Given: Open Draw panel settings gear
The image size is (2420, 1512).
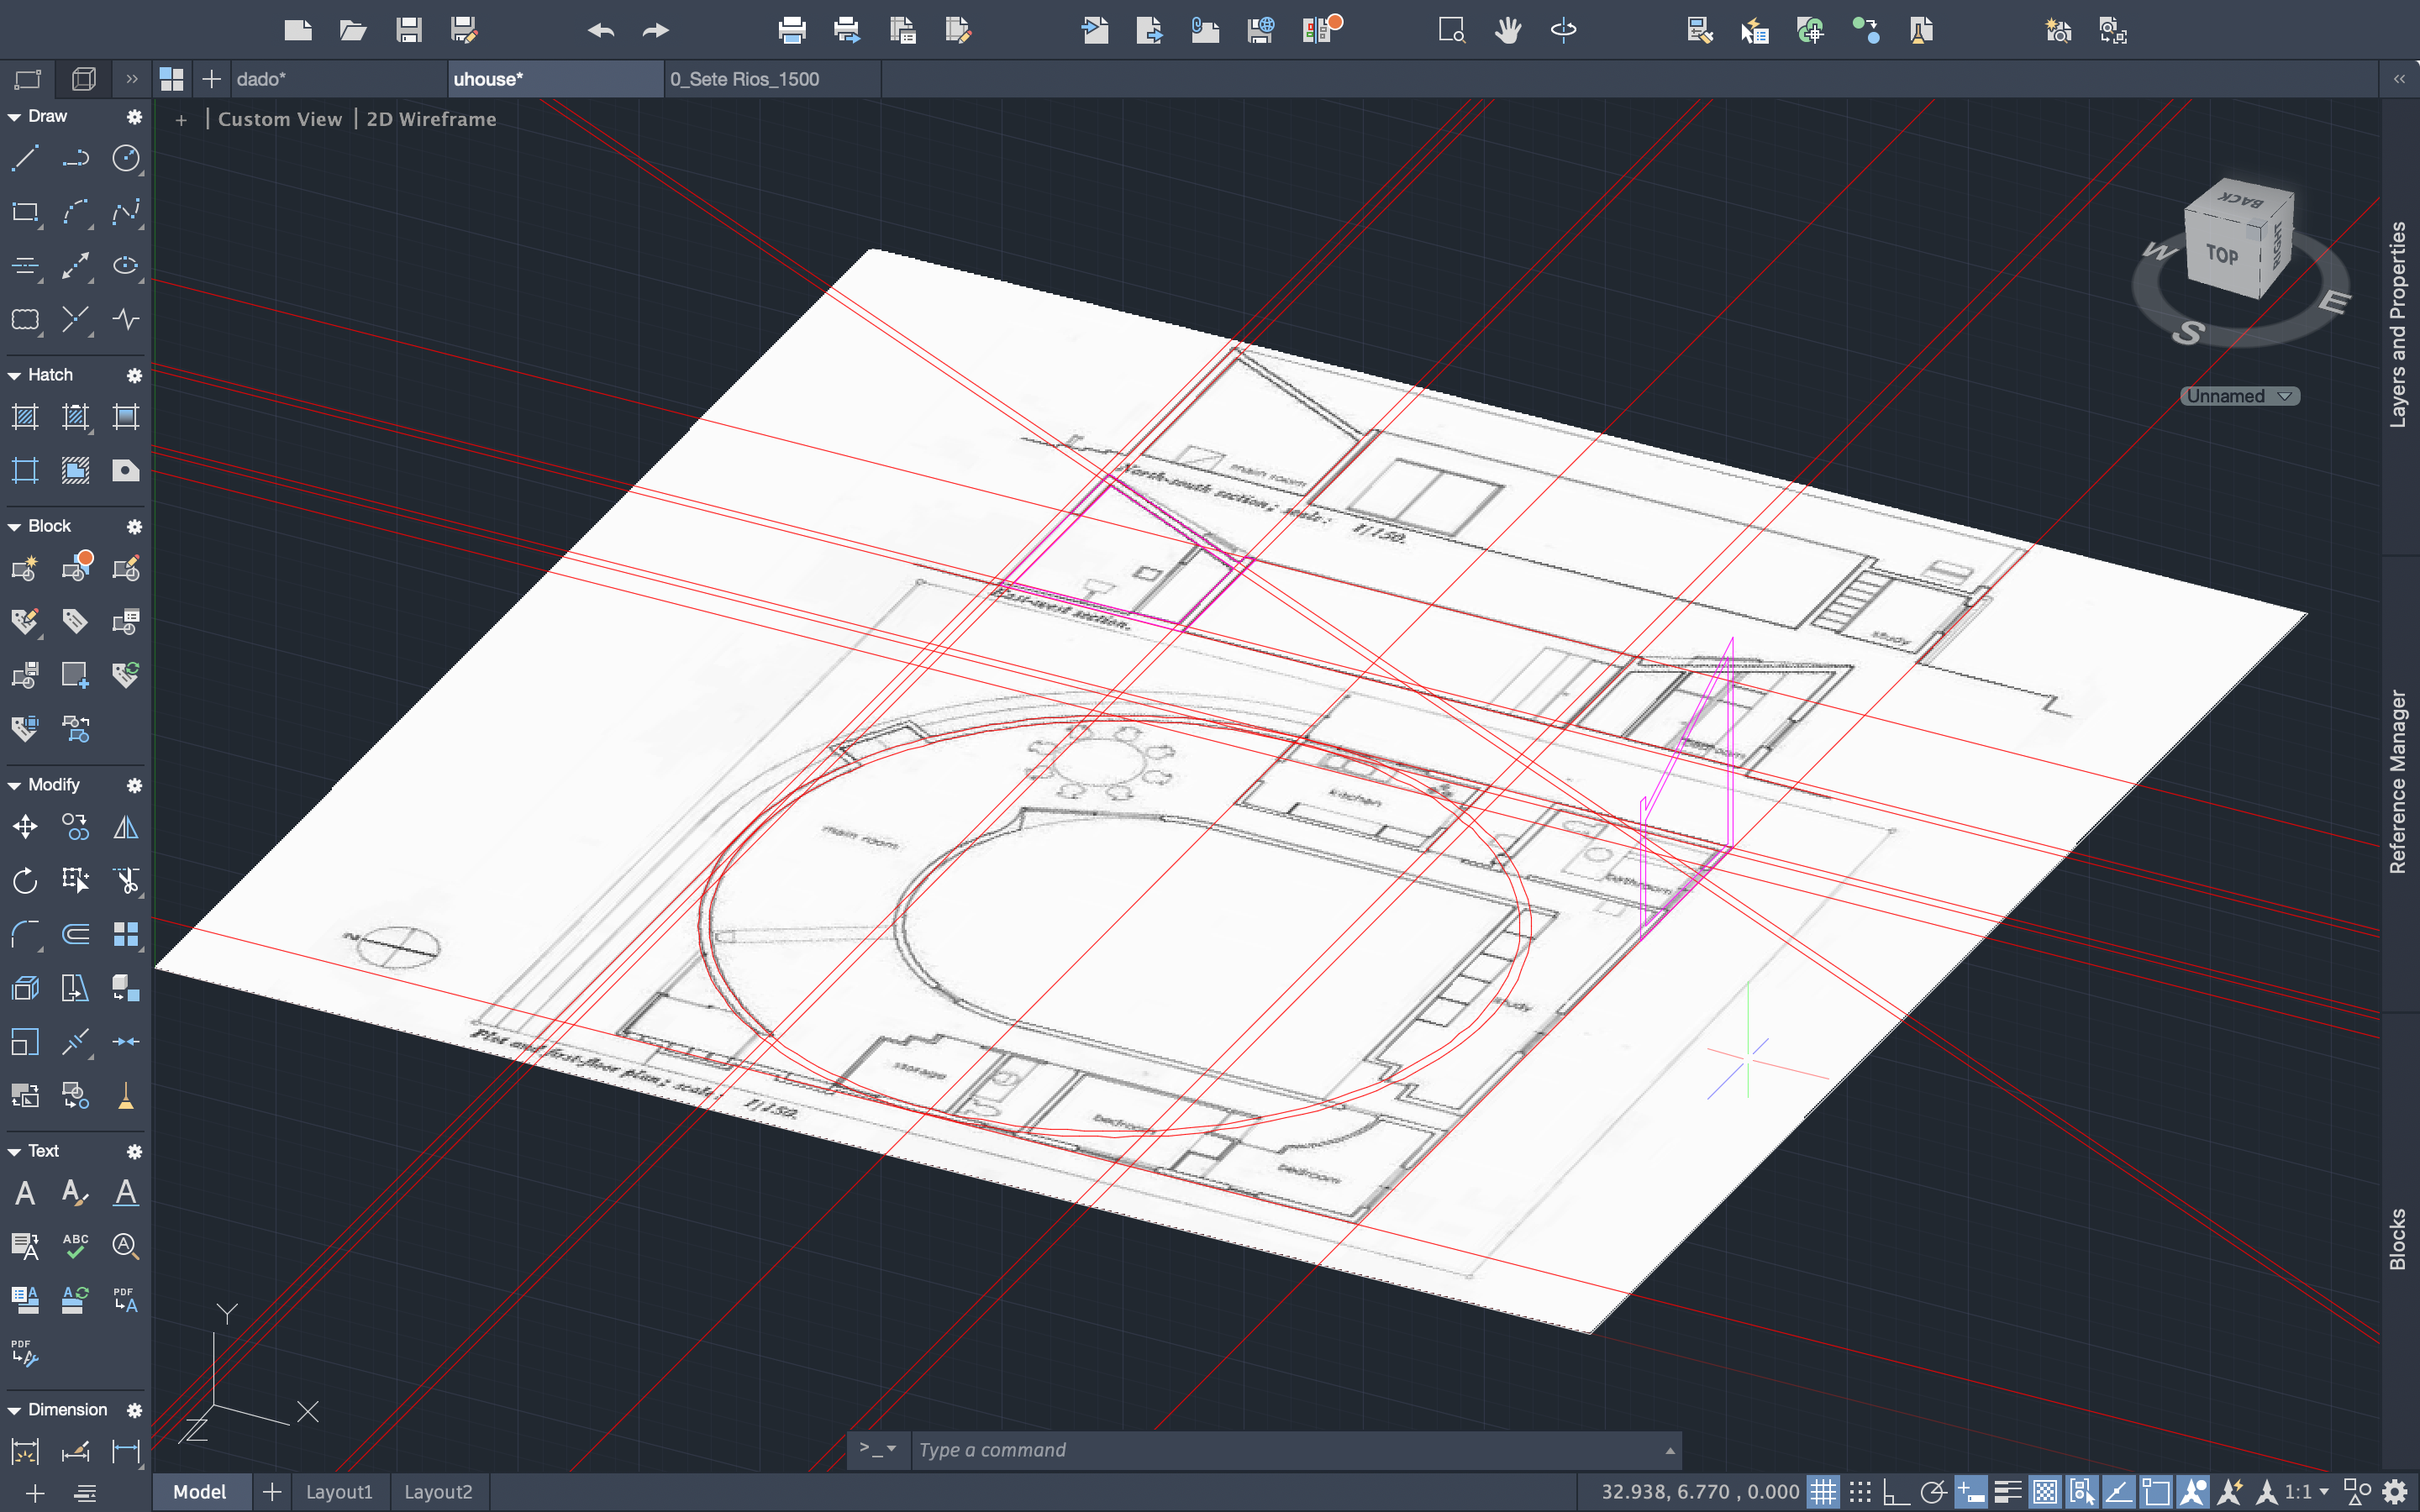Looking at the screenshot, I should (134, 117).
